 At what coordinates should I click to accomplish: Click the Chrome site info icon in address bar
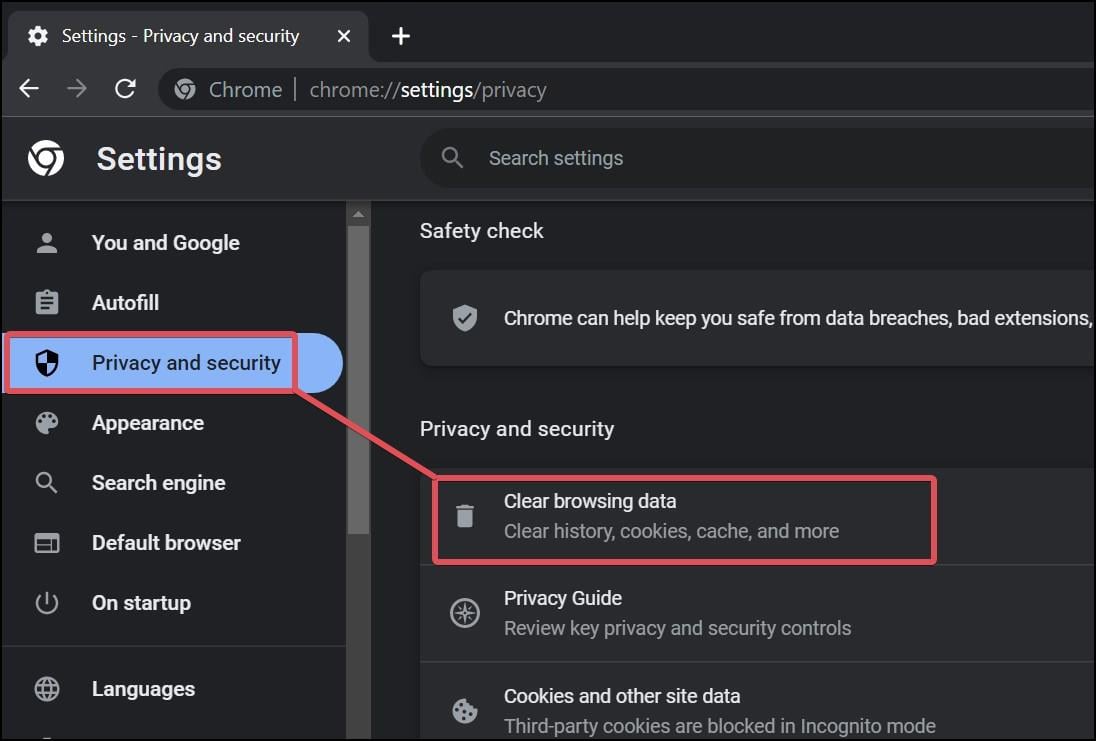[x=185, y=89]
